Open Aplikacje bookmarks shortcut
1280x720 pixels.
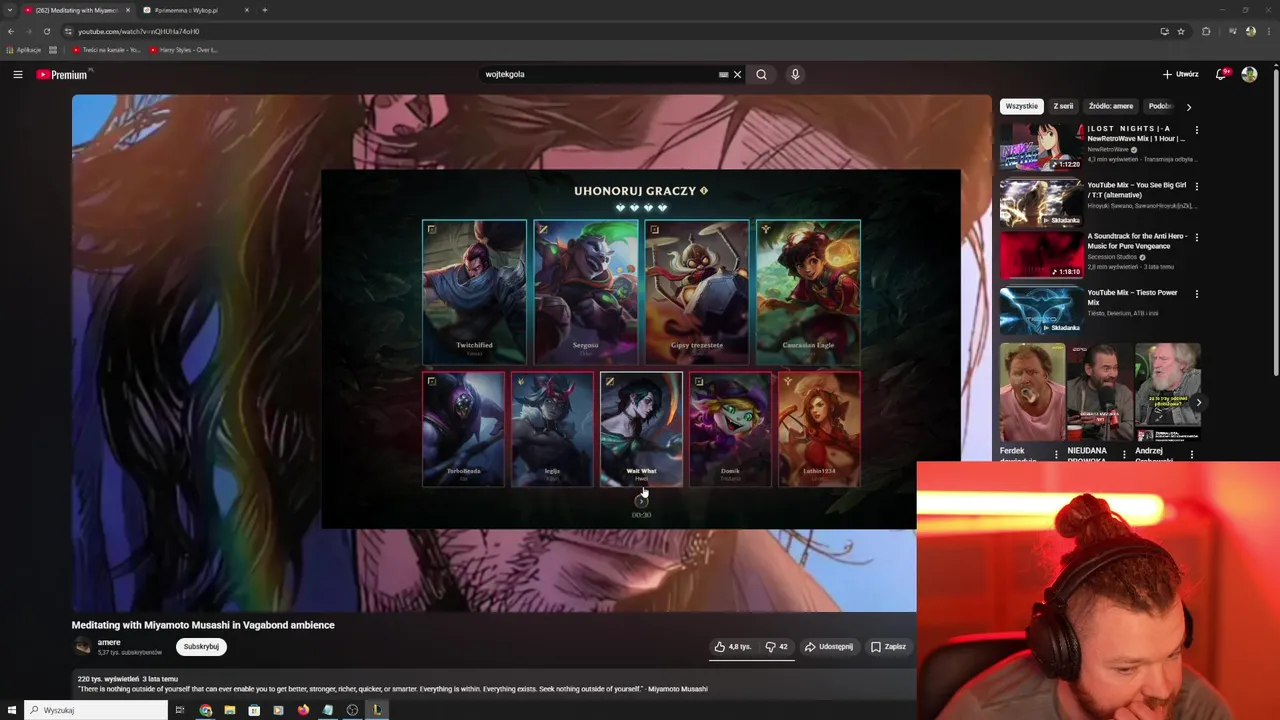point(23,49)
